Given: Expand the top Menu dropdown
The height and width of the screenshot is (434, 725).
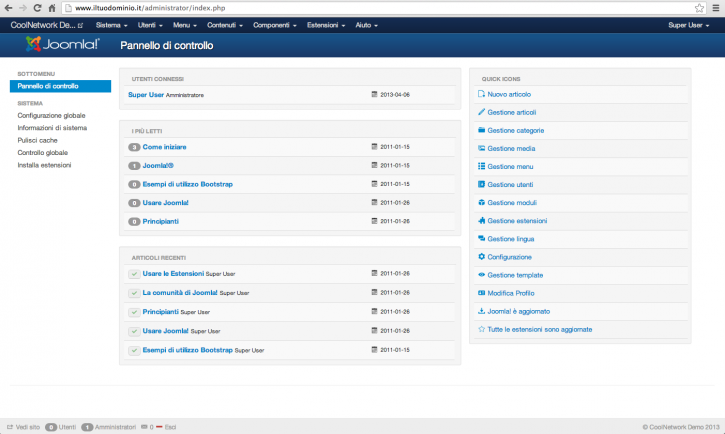Looking at the screenshot, I should coord(185,25).
